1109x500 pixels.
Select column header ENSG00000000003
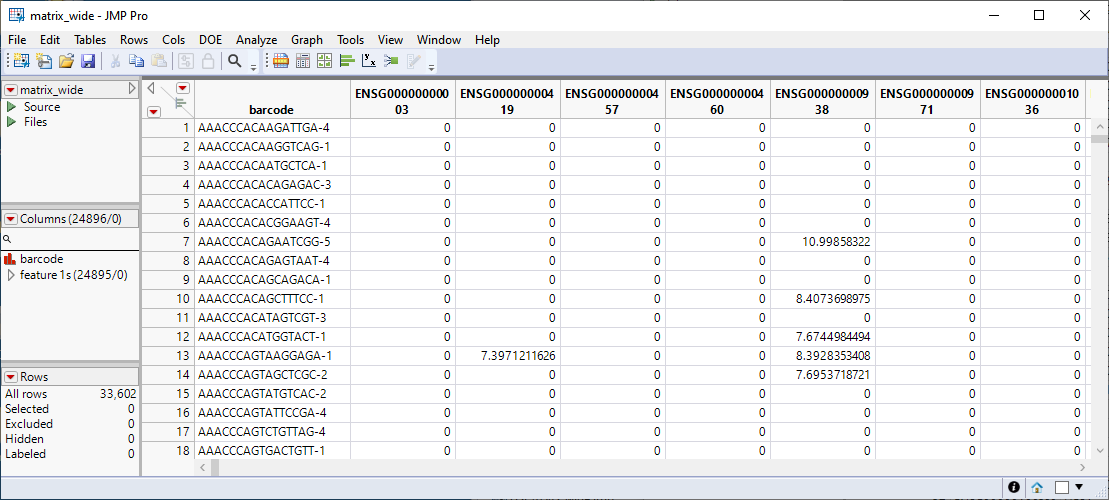402,101
